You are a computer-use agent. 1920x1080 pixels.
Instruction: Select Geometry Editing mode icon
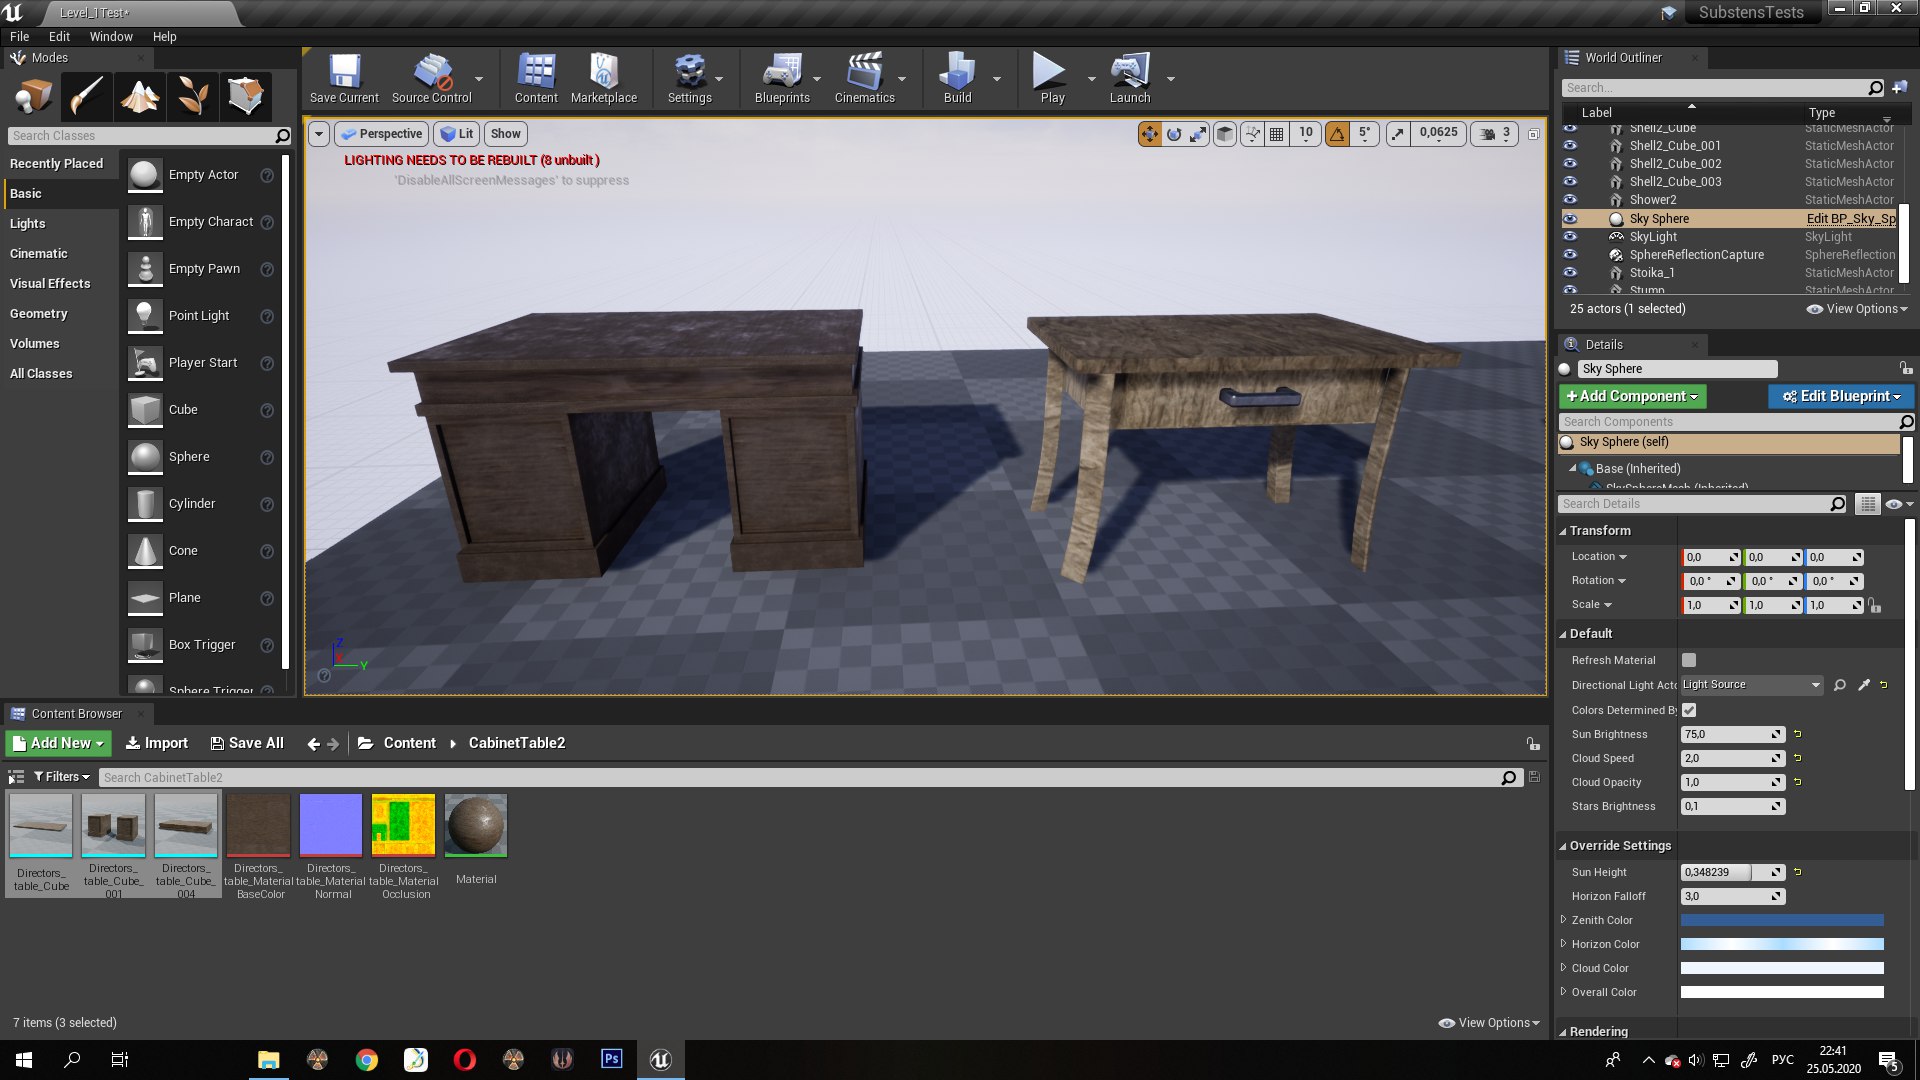[246, 96]
